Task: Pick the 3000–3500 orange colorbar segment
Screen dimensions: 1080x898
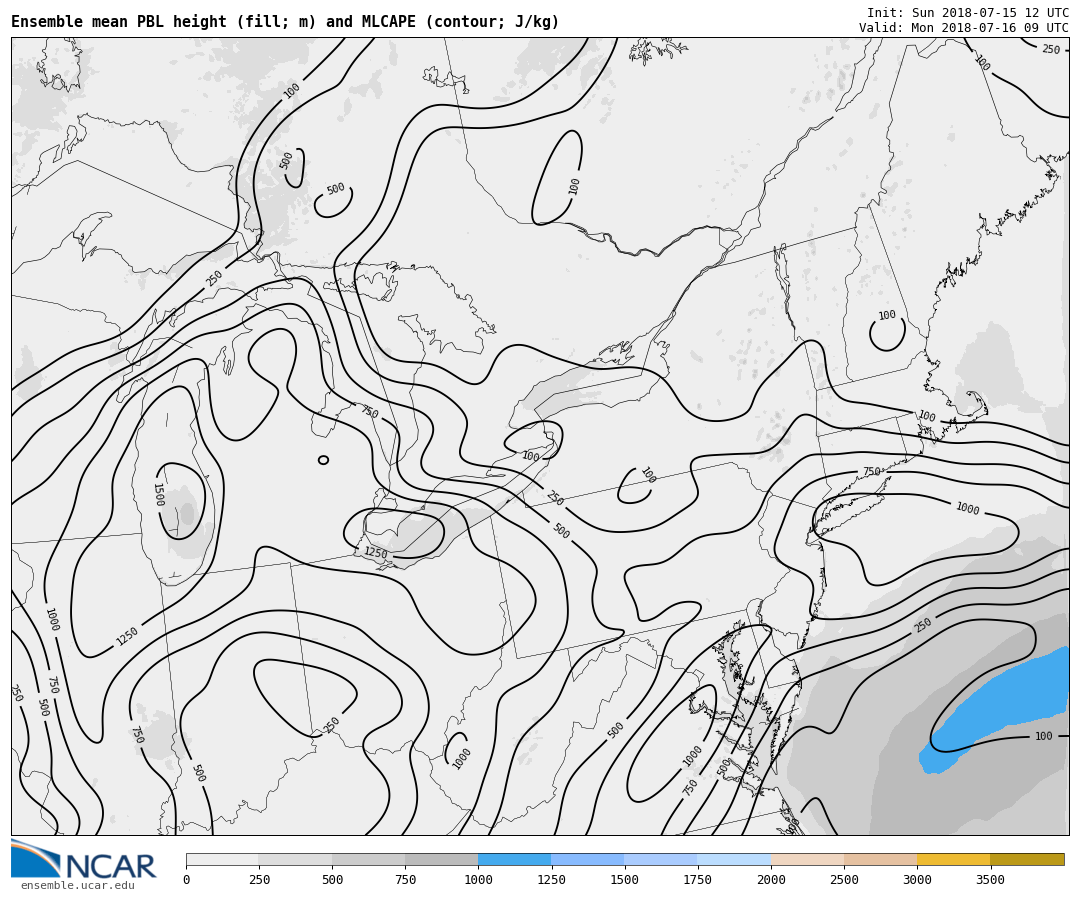Action: tap(953, 859)
